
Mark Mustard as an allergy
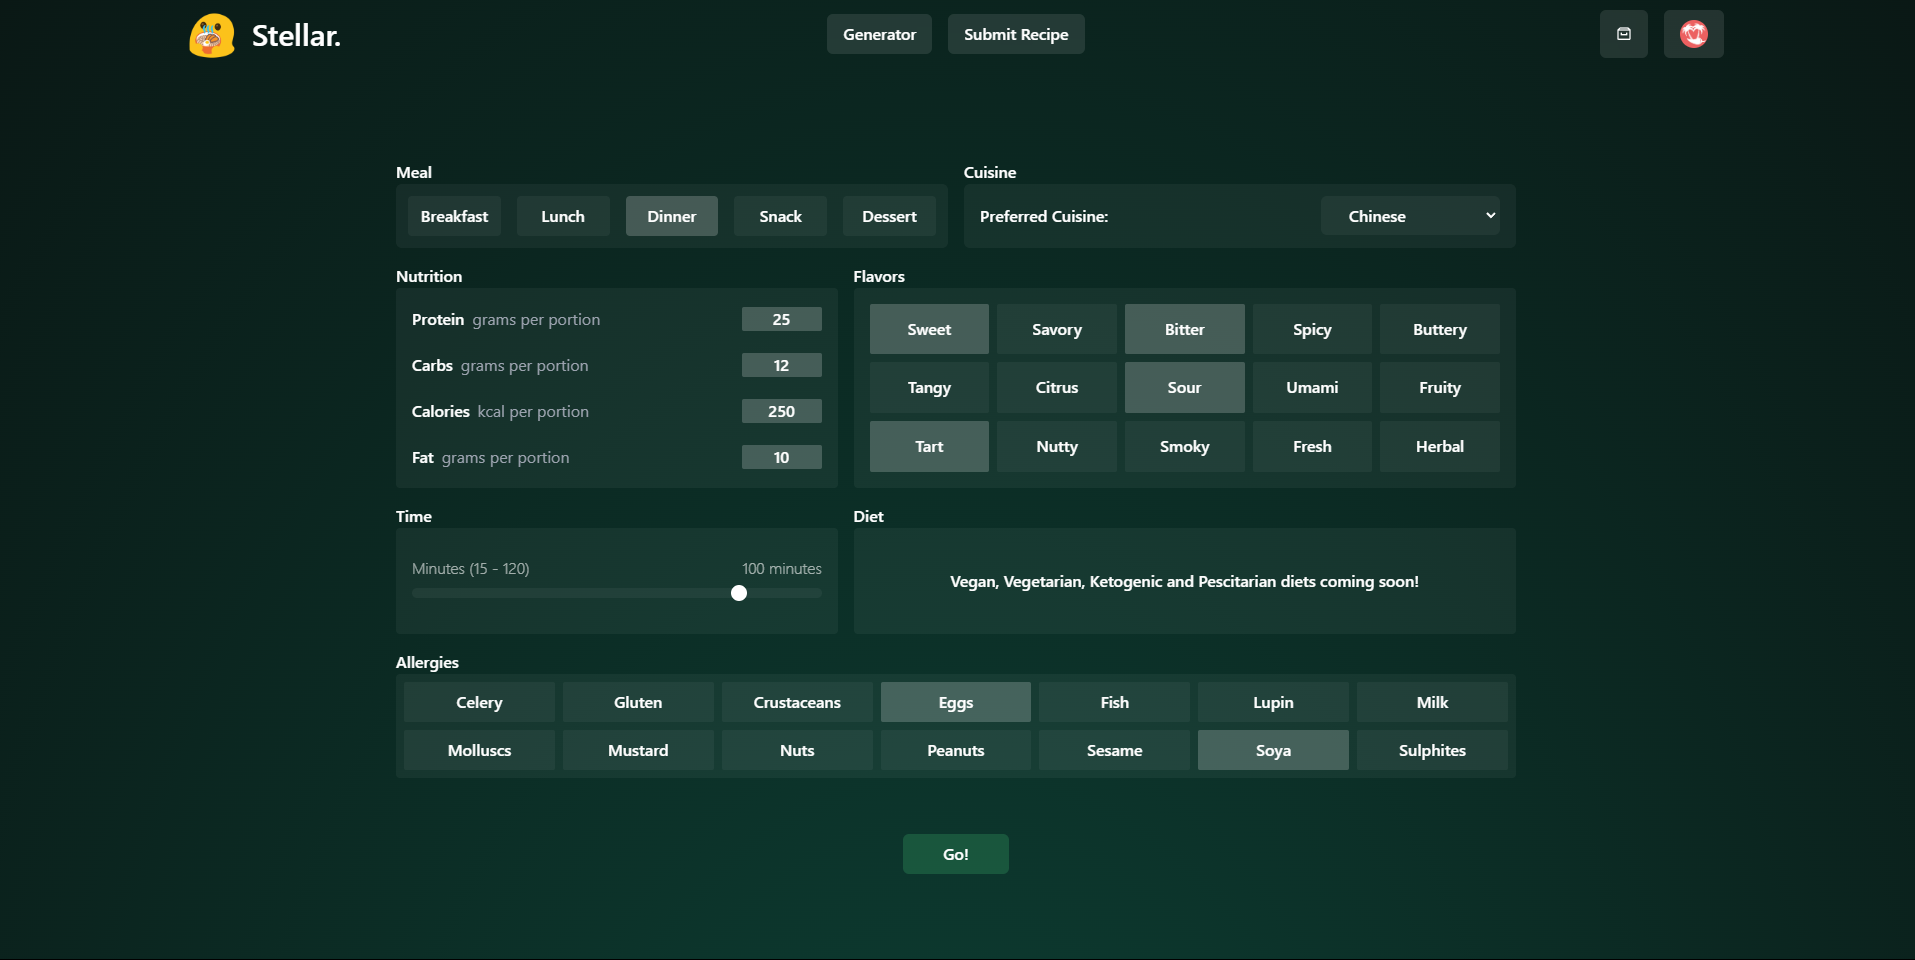[x=638, y=750]
